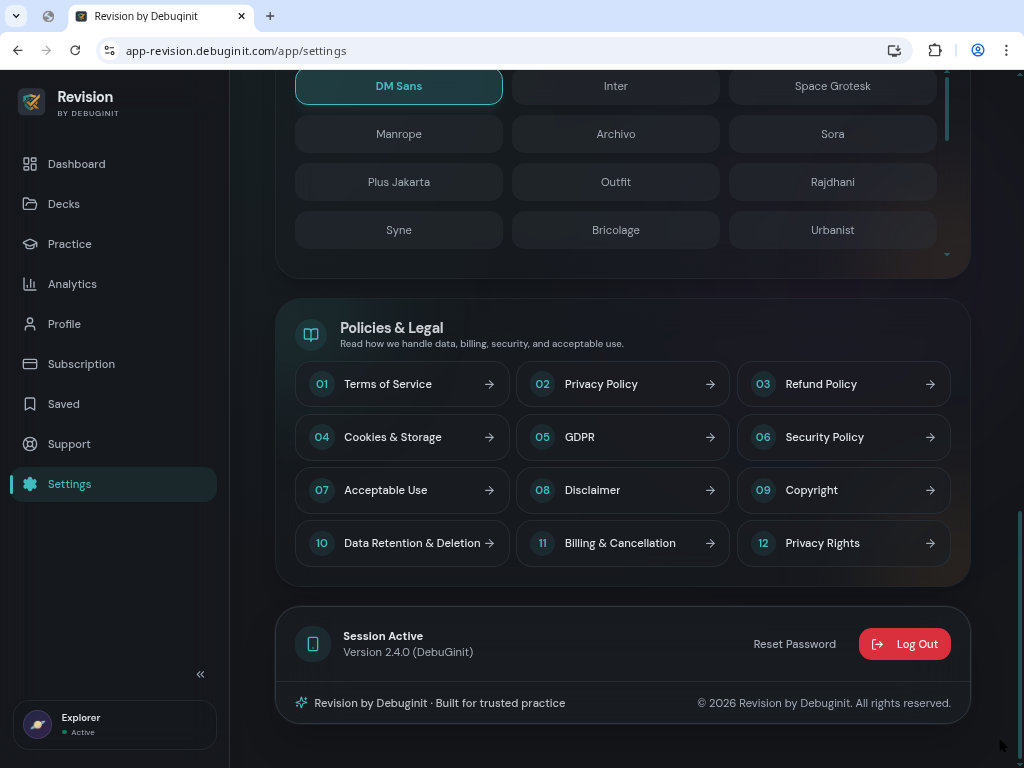Click the up arrow above the font list
The width and height of the screenshot is (1024, 768).
pyautogui.click(x=946, y=71)
